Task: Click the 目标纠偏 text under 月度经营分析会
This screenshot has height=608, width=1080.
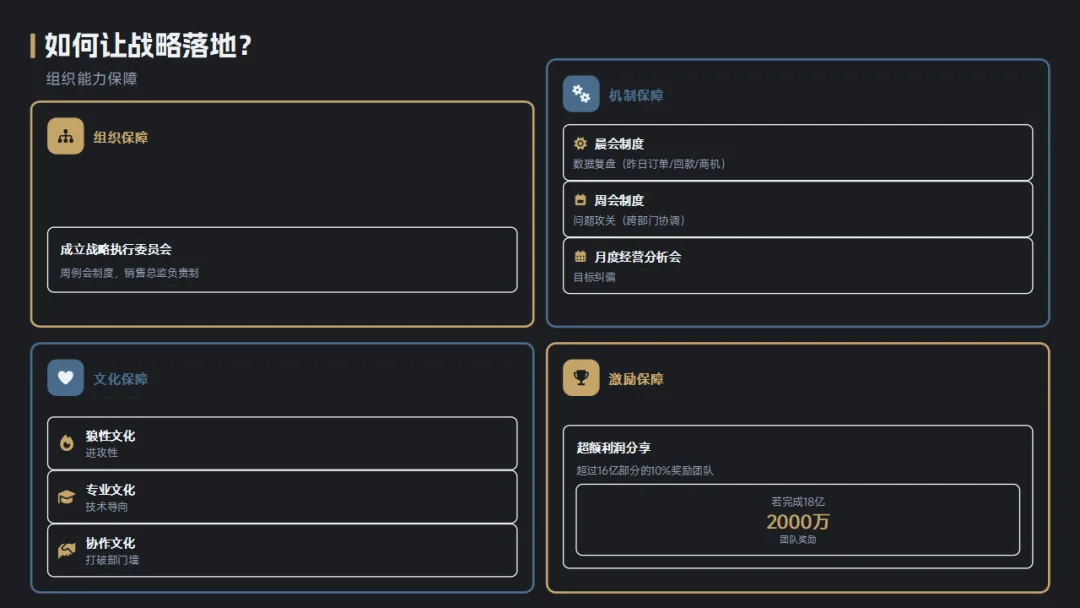Action: (594, 277)
